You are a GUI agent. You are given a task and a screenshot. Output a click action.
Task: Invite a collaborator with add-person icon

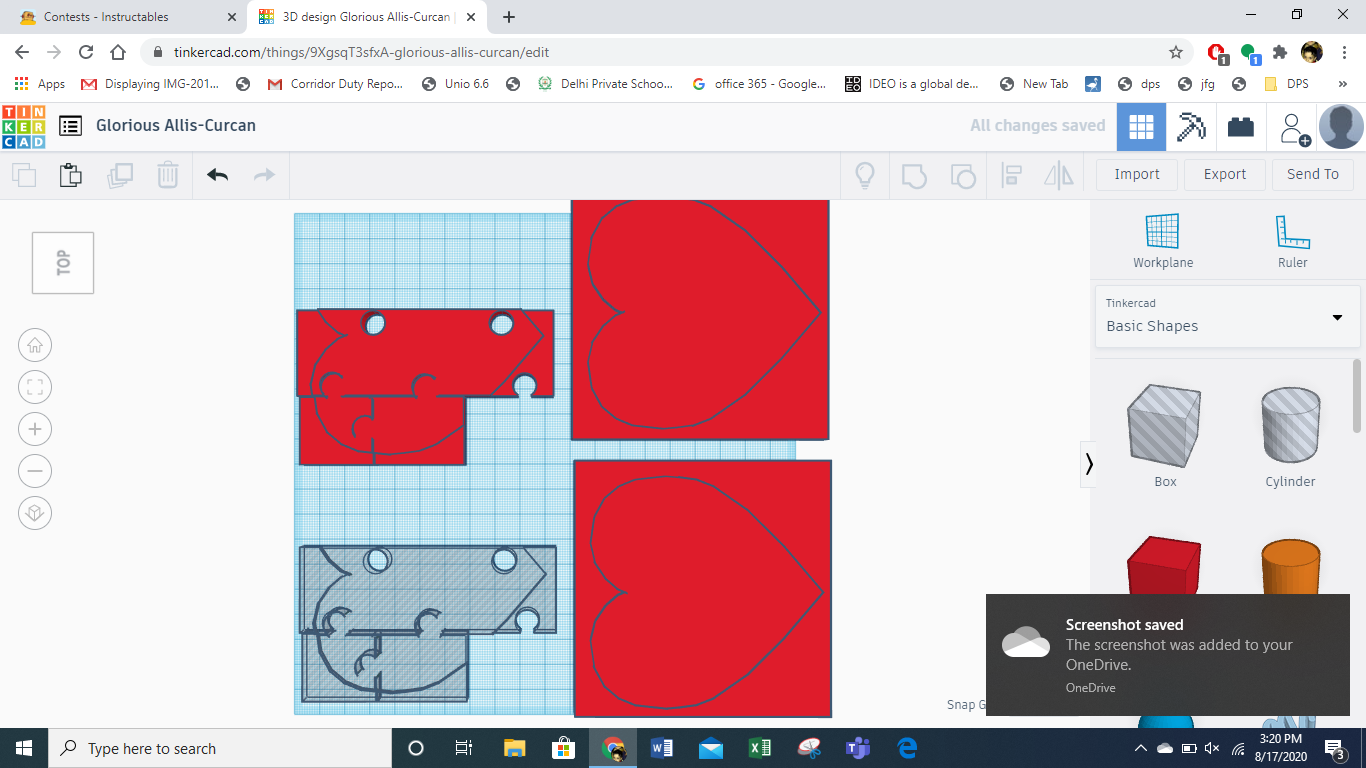click(1295, 128)
